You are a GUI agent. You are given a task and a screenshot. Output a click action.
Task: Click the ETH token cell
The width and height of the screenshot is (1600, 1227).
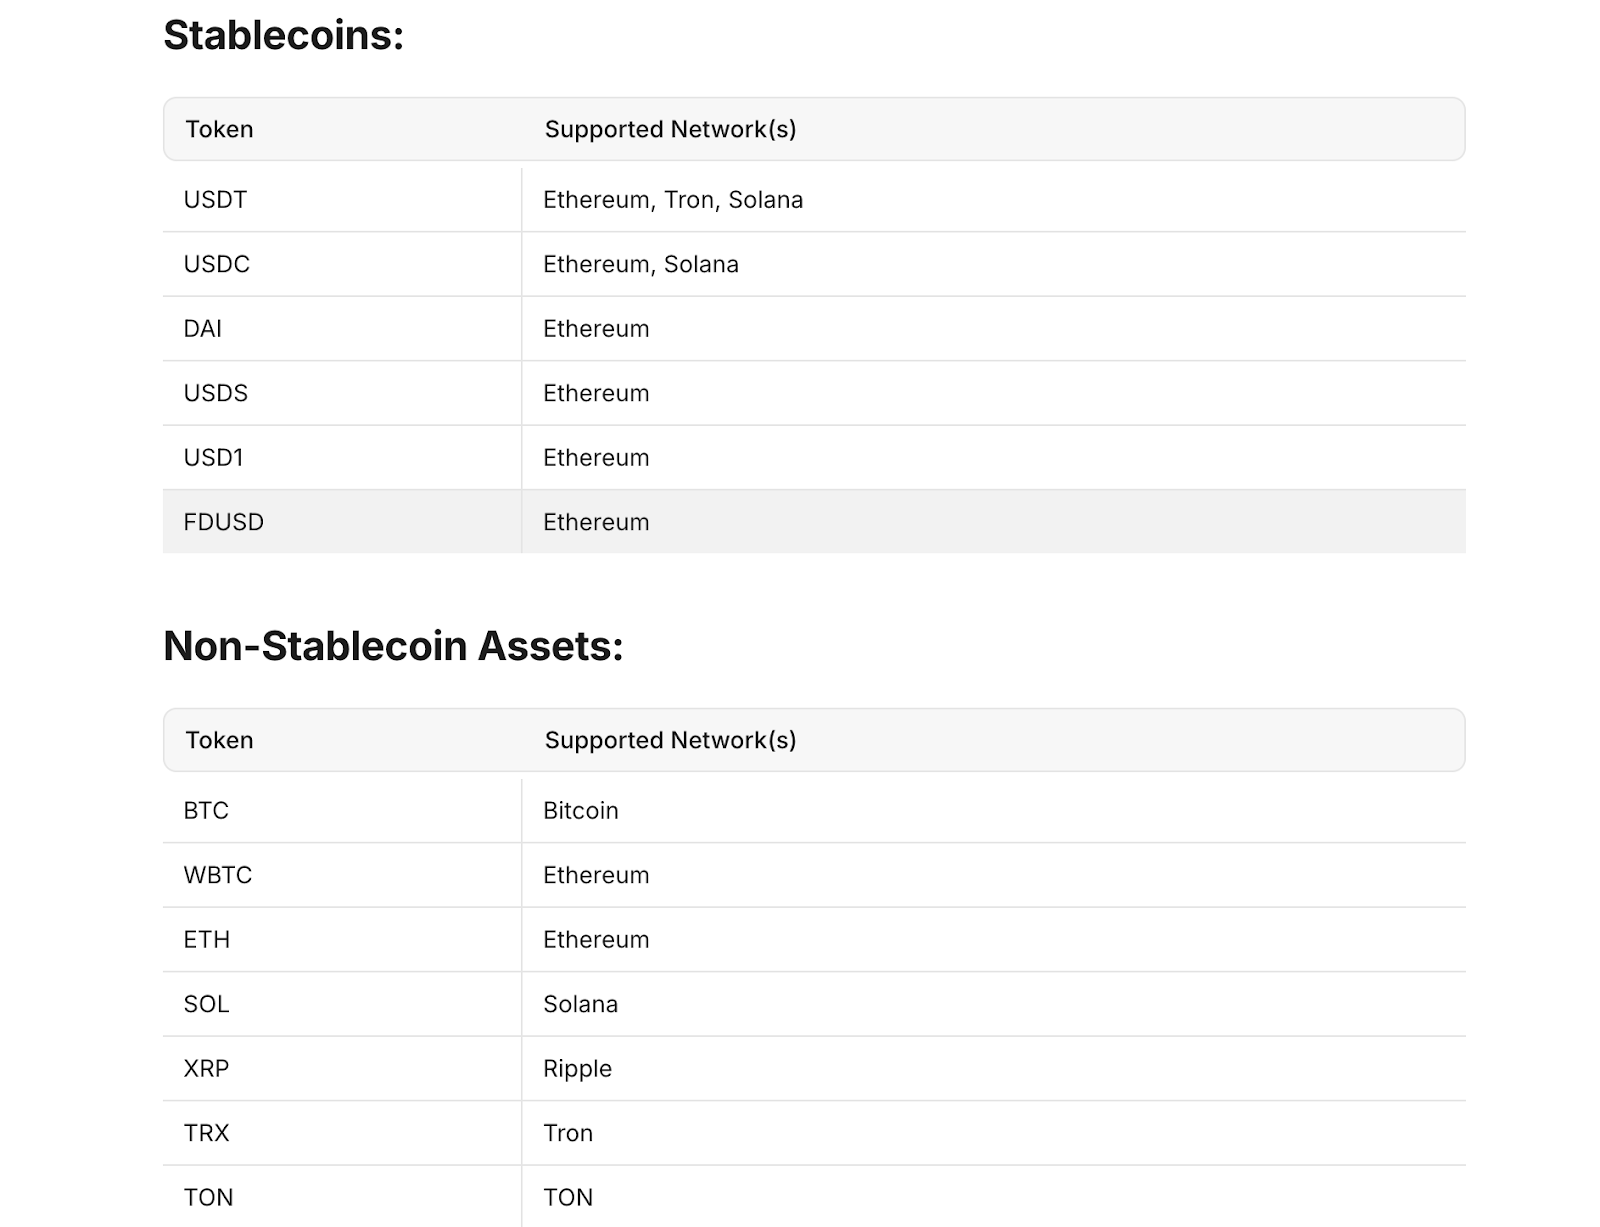(342, 940)
